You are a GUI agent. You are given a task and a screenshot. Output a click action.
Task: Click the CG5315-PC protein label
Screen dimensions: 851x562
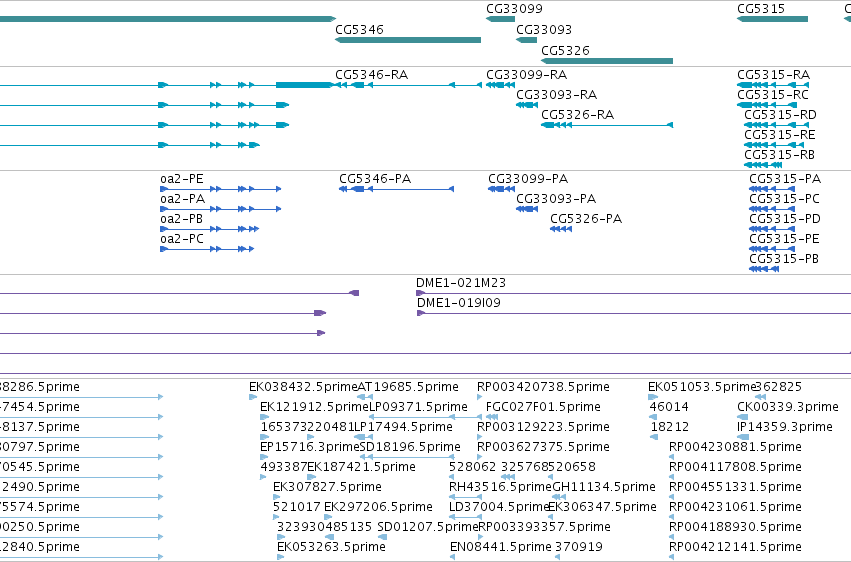point(784,199)
